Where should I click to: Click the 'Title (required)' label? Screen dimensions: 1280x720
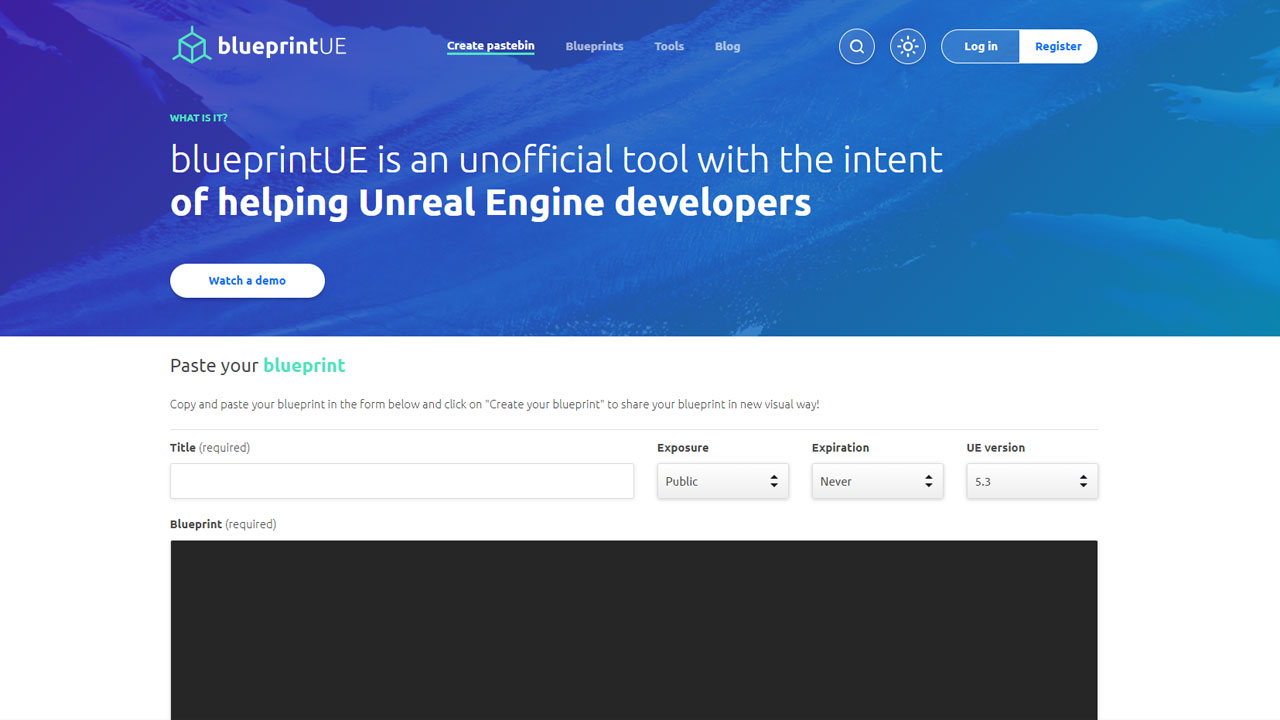click(210, 448)
